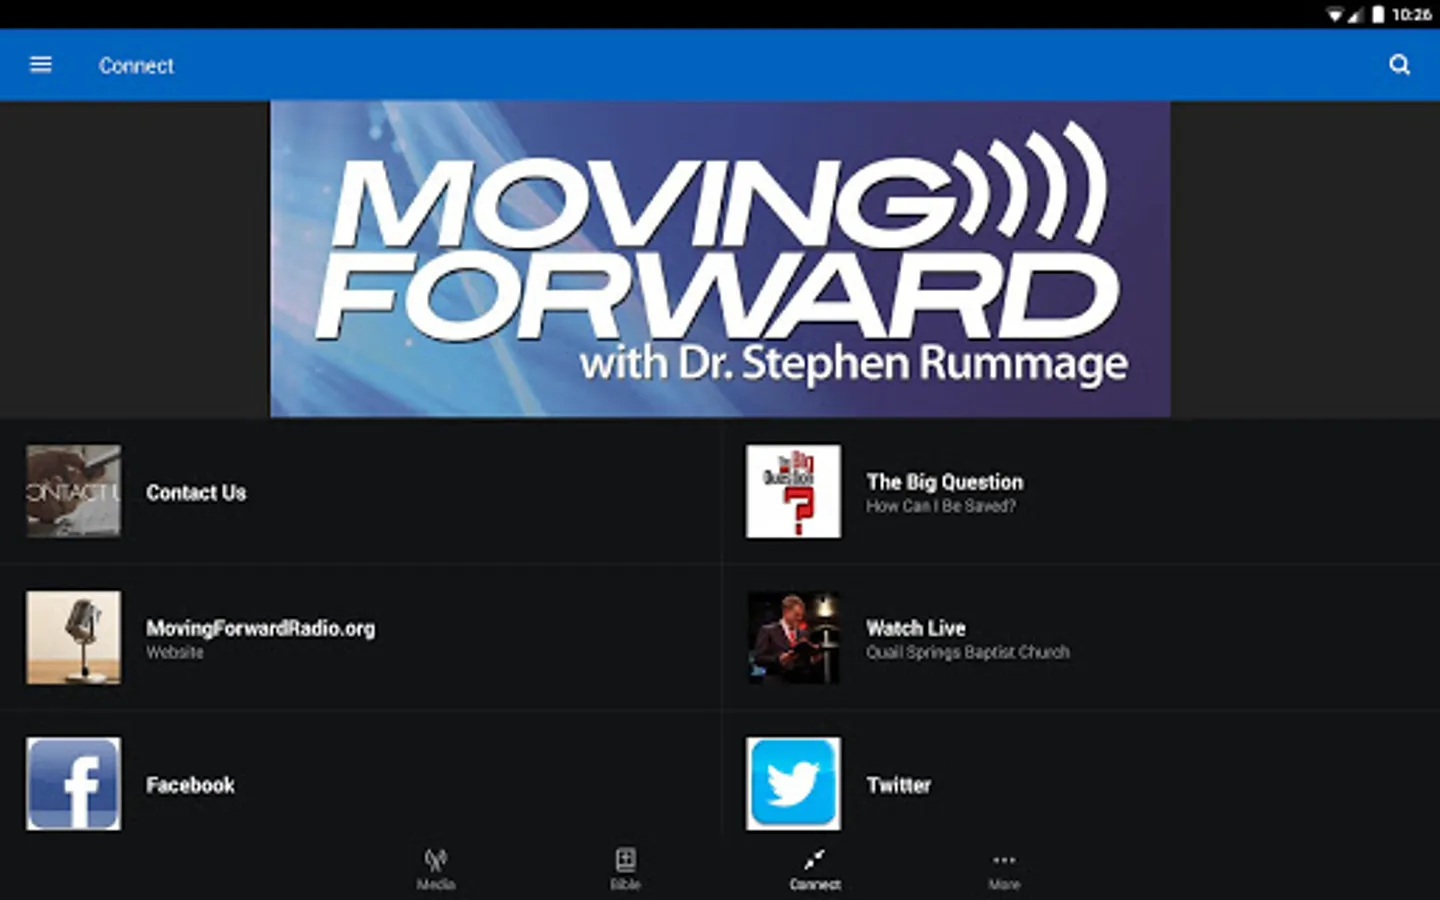This screenshot has height=900, width=1440.
Task: Click the 'Website' subtitle text
Action: click(175, 652)
